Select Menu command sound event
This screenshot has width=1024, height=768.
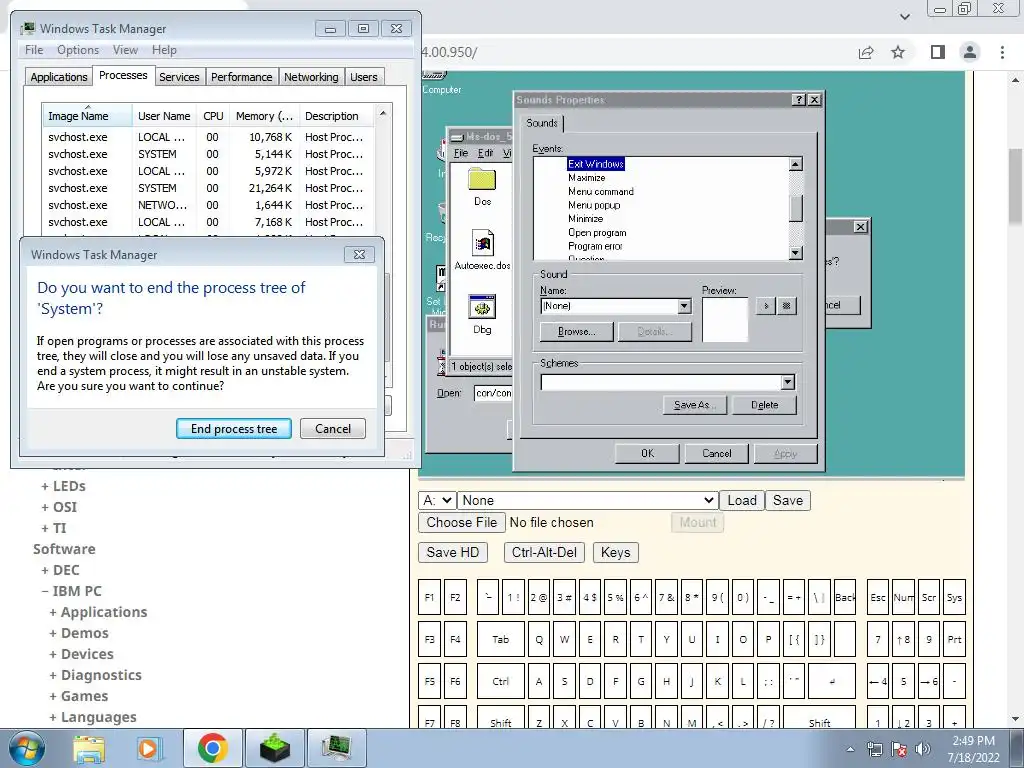coord(601,191)
